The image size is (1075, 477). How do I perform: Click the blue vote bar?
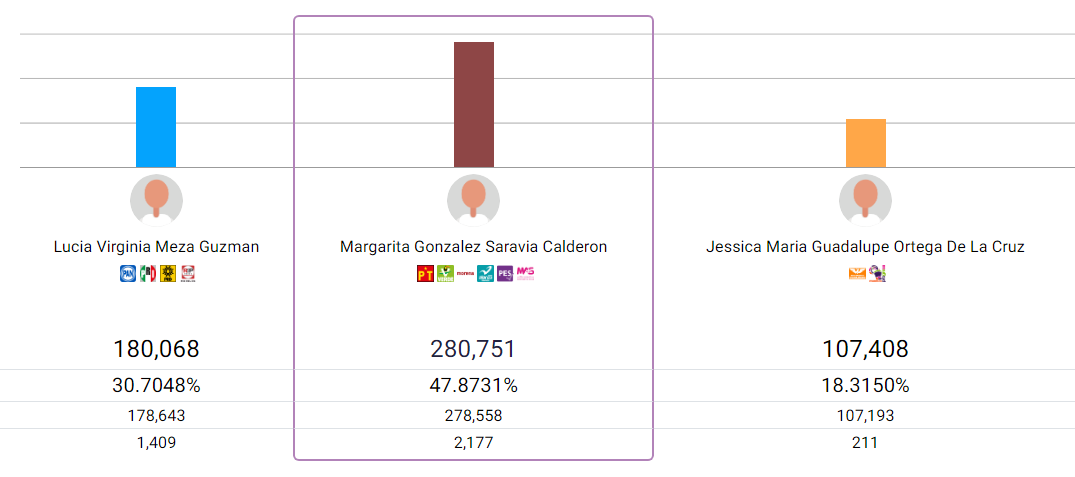(156, 127)
